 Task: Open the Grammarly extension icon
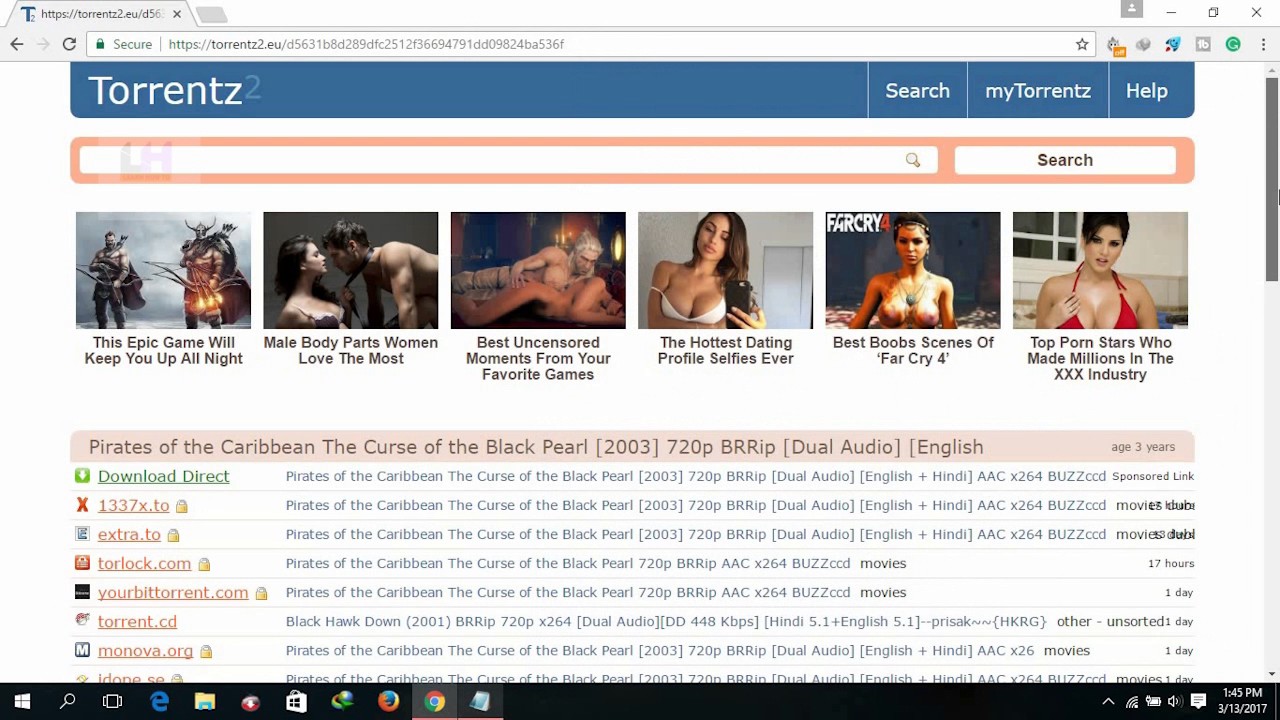[x=1233, y=44]
